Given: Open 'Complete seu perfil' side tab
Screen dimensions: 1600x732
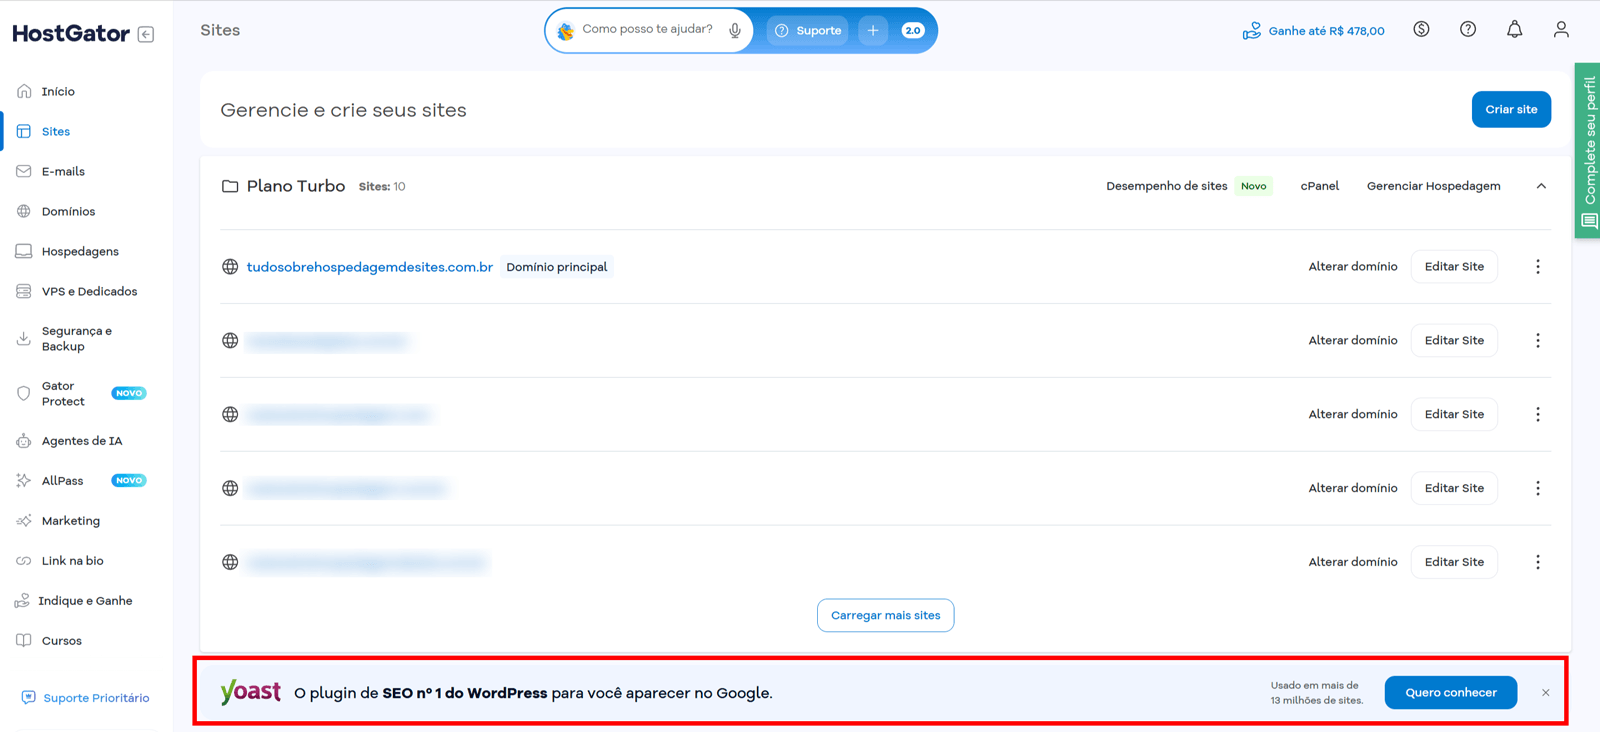Looking at the screenshot, I should click(x=1588, y=150).
